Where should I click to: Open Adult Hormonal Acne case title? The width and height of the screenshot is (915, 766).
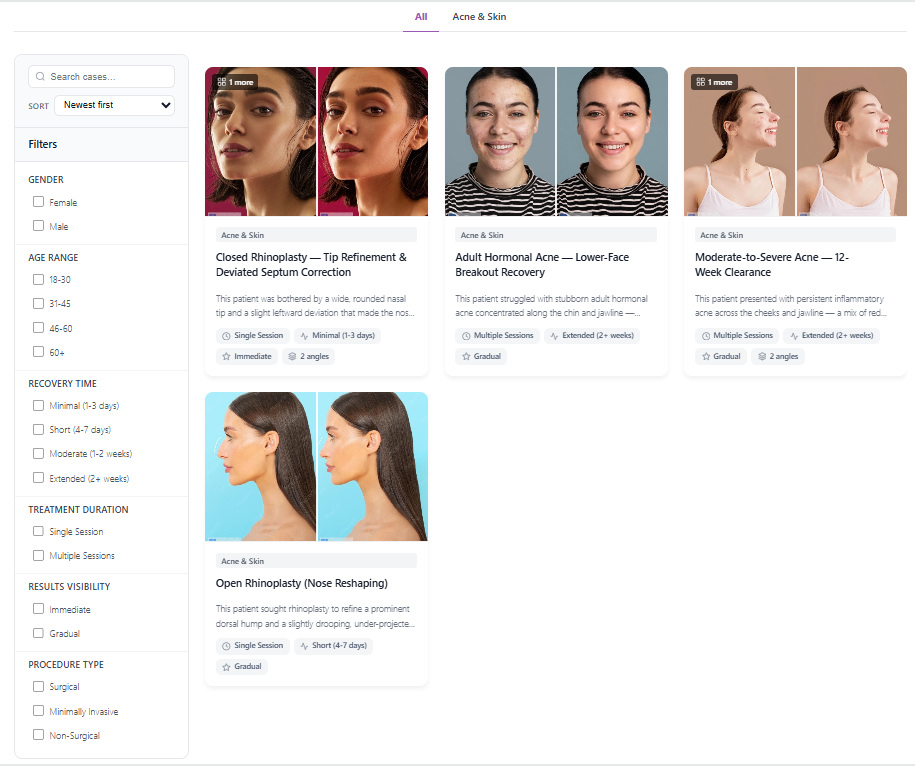[x=542, y=265]
